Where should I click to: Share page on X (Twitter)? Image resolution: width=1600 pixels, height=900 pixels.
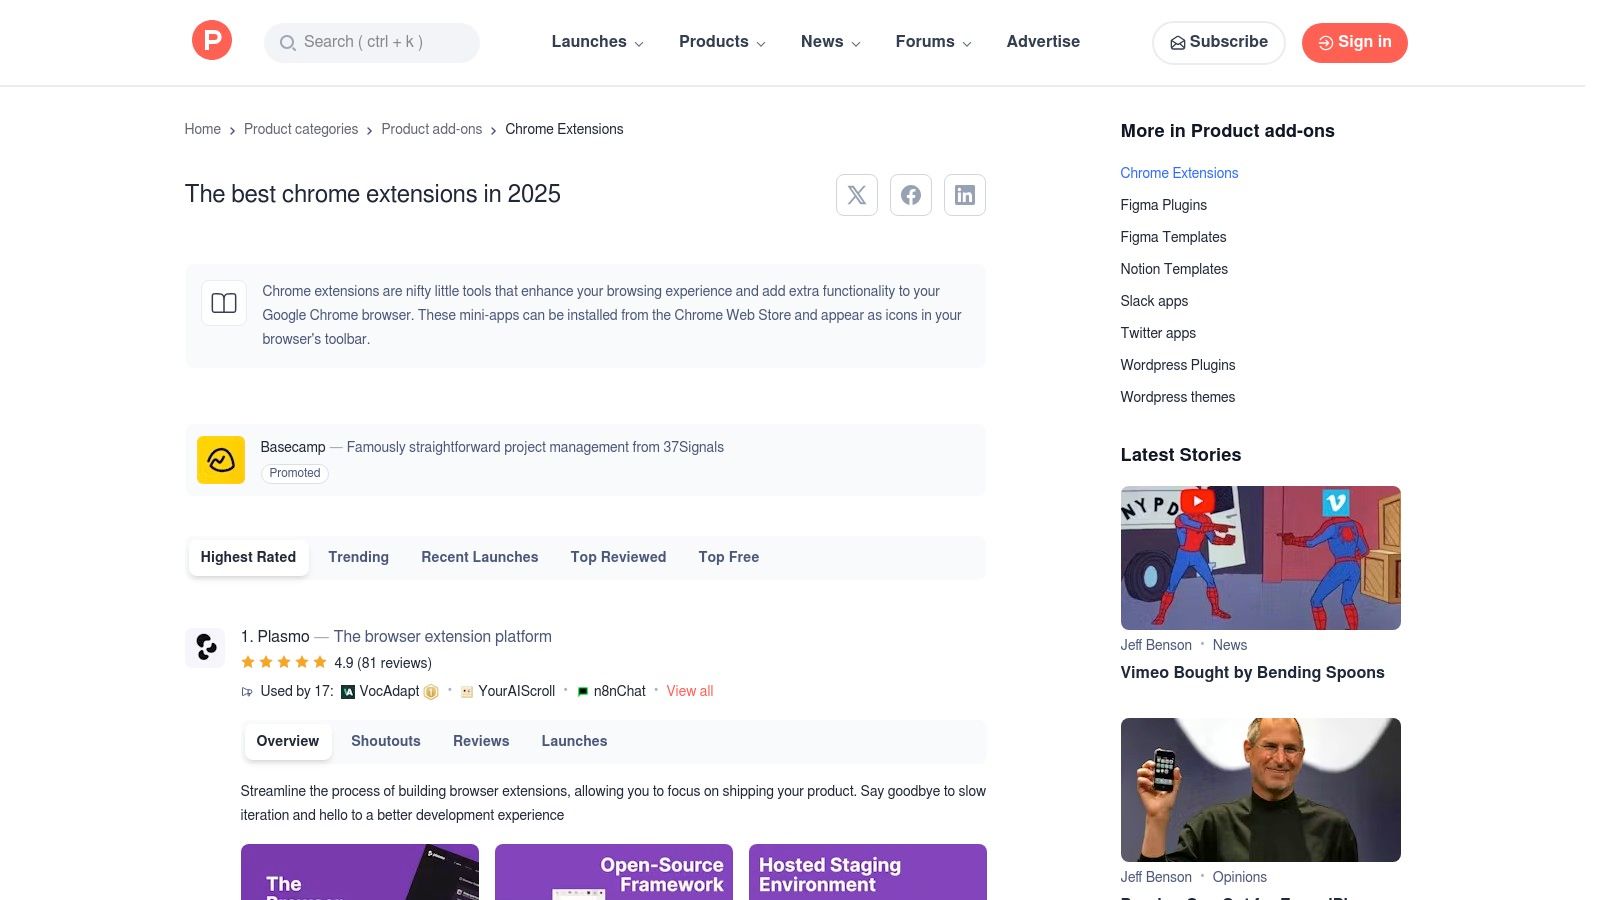point(857,195)
